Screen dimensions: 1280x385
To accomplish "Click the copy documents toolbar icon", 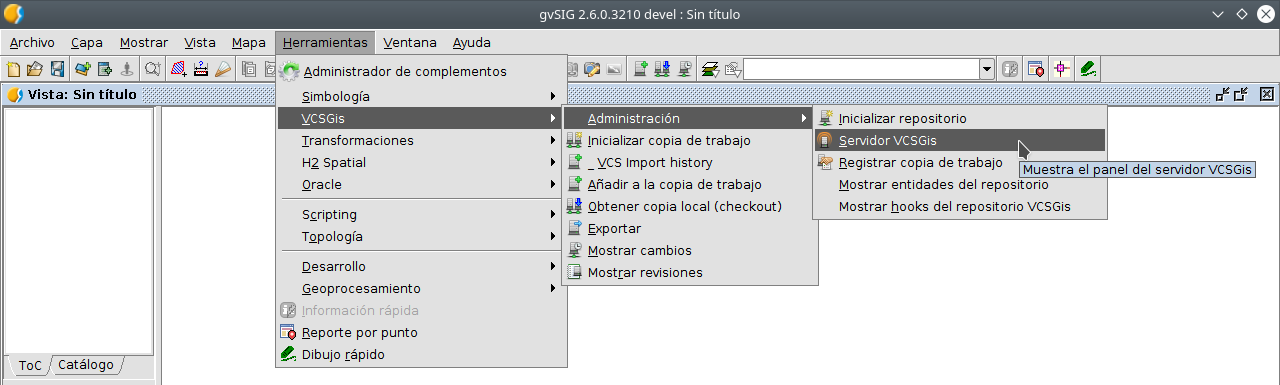I will [250, 69].
